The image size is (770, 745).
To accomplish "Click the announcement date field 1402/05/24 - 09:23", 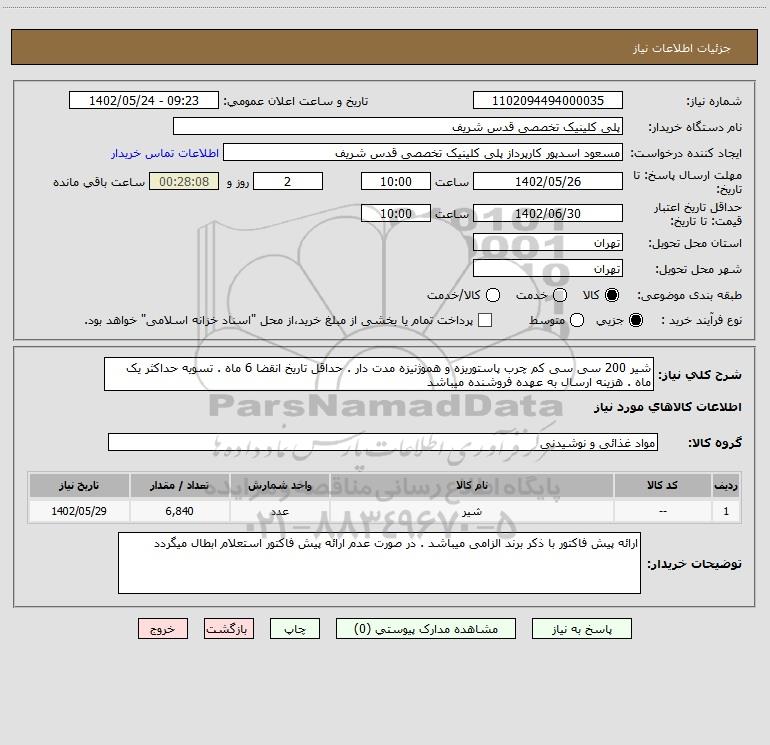I will click(144, 101).
